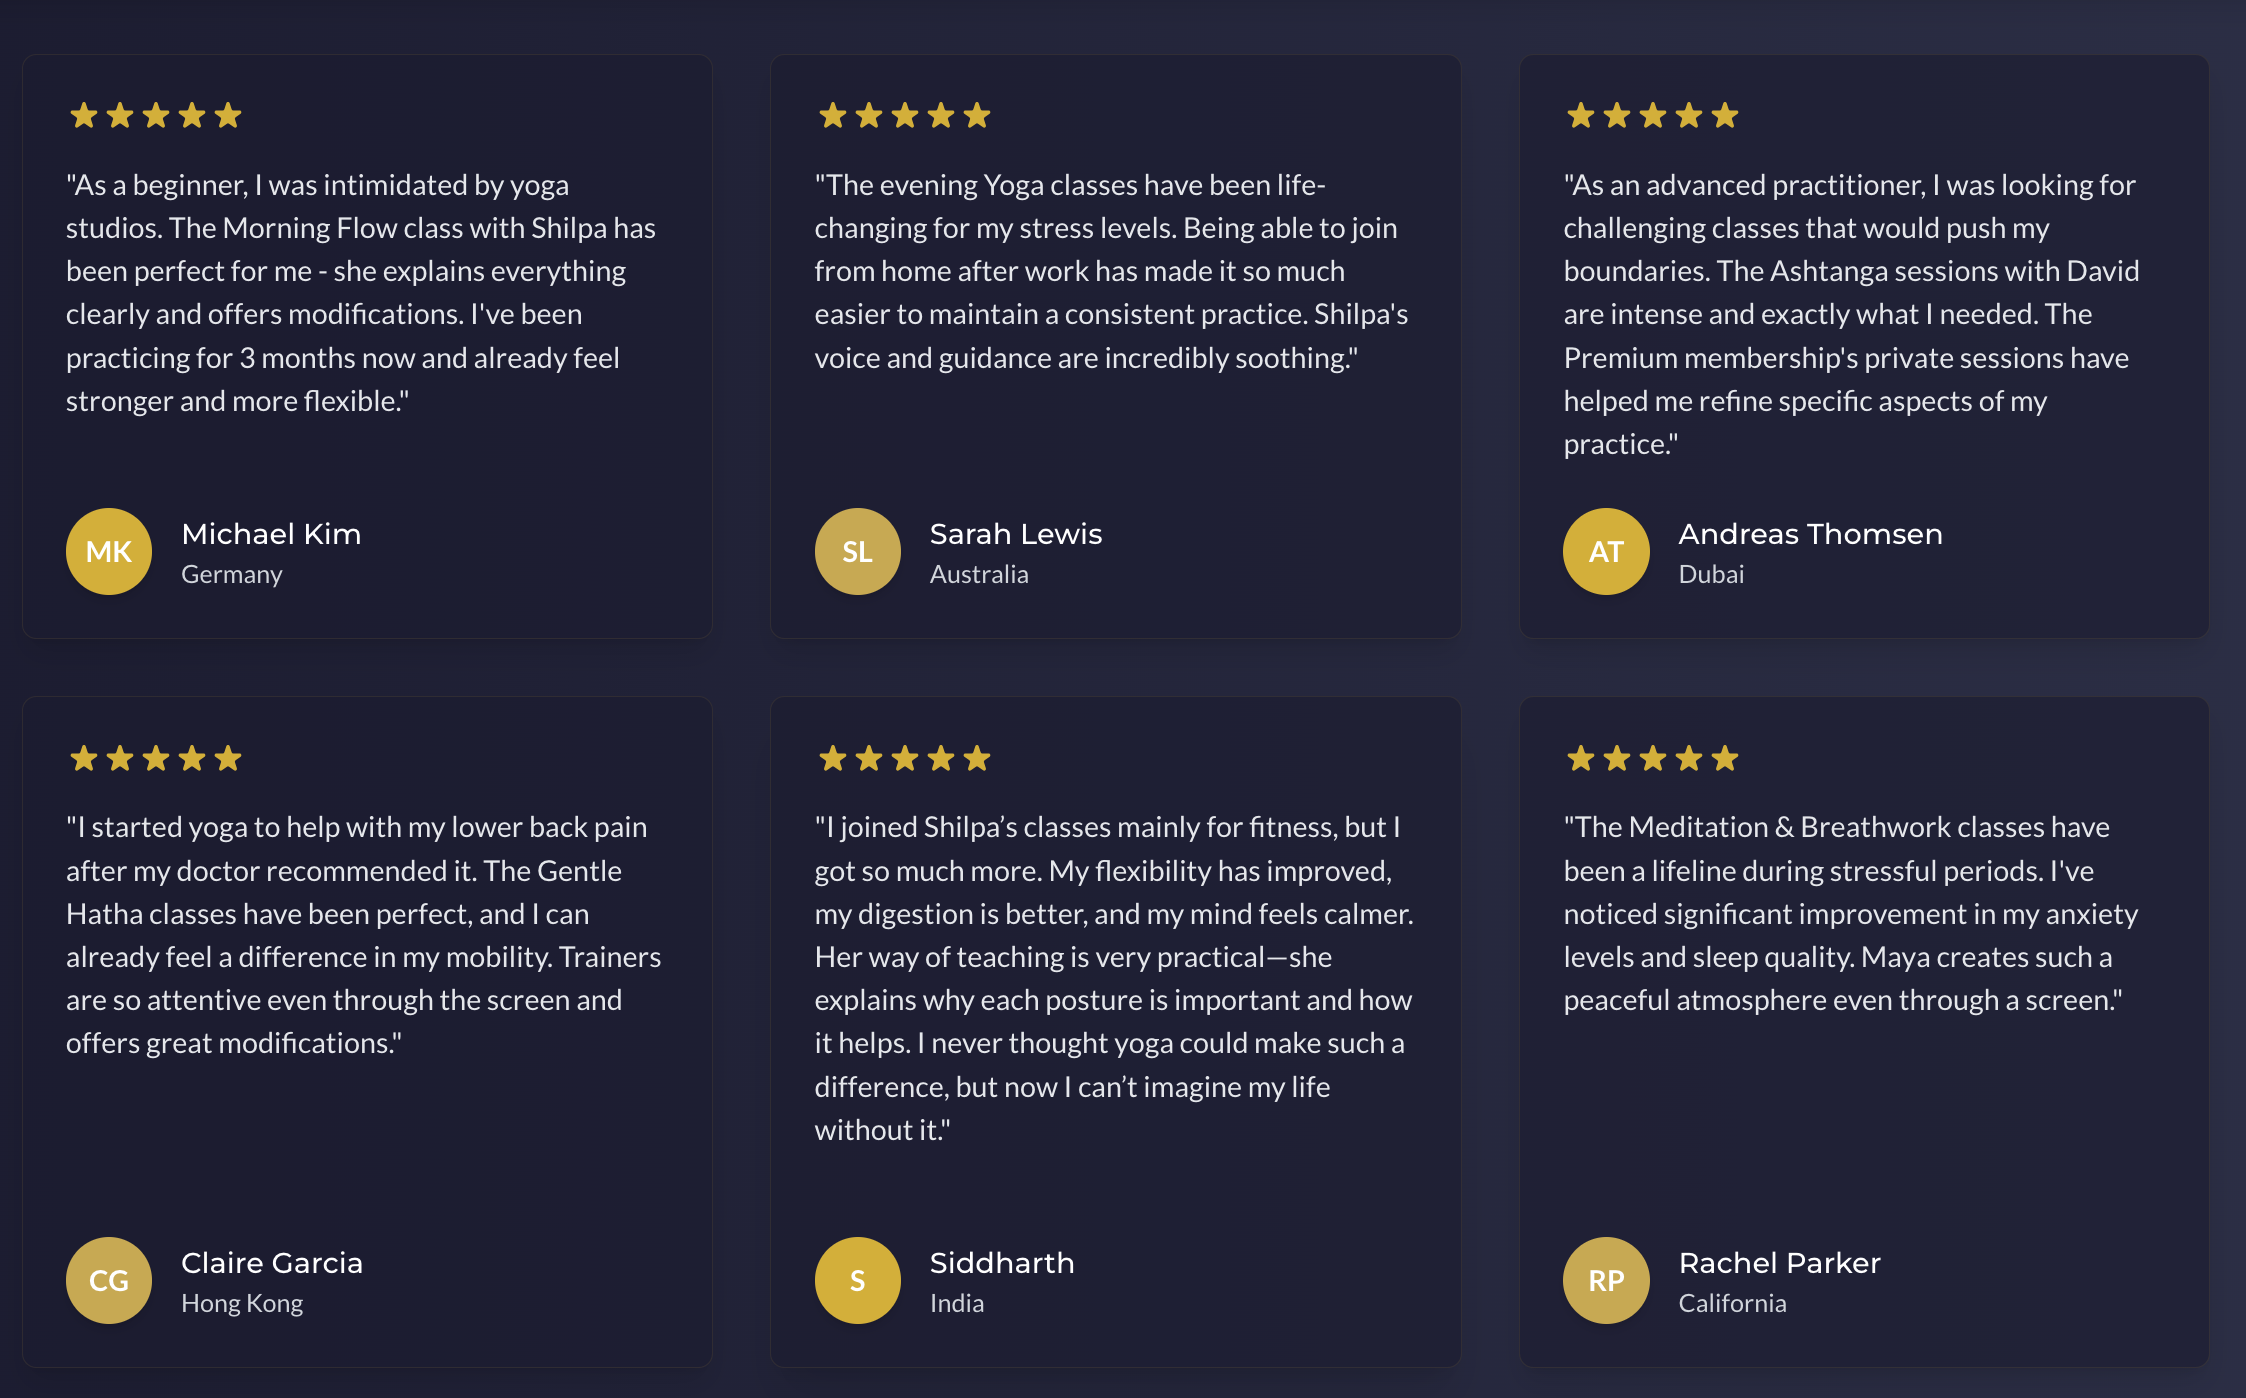The image size is (2246, 1398).
Task: Click the CG avatar for Claire Garcia
Action: [109, 1280]
